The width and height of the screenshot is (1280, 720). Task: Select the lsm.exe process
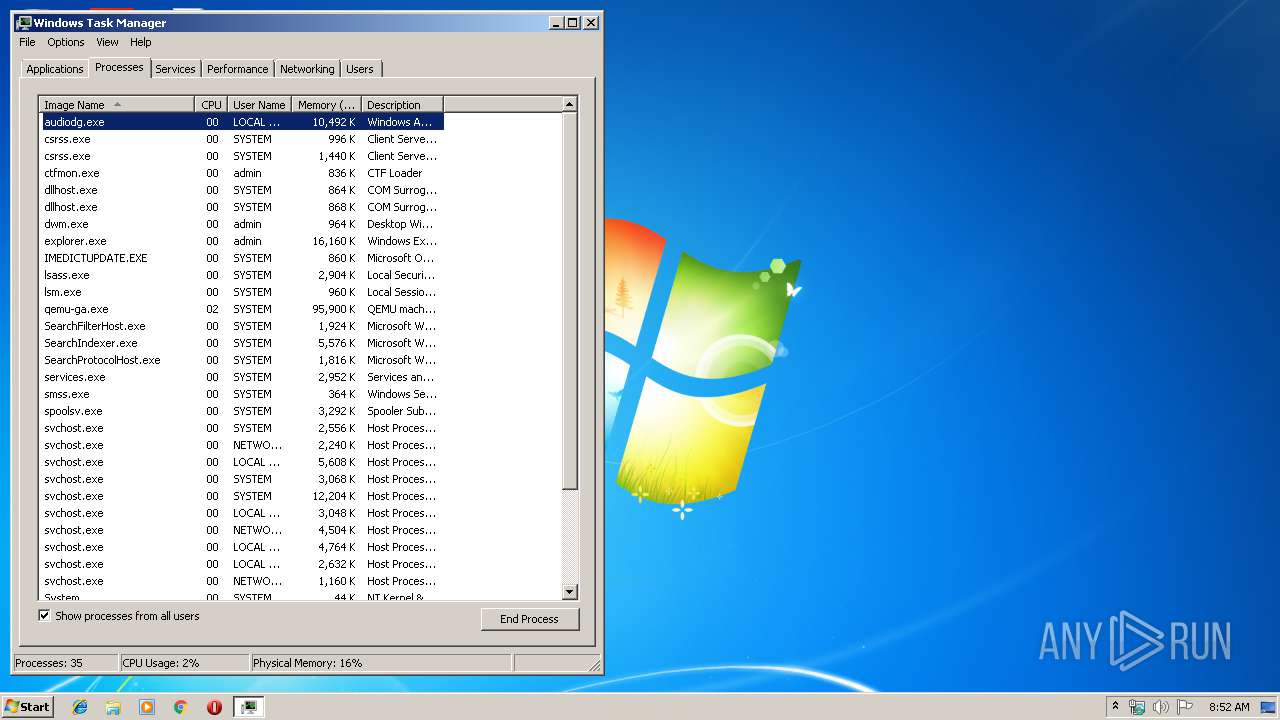[241, 292]
